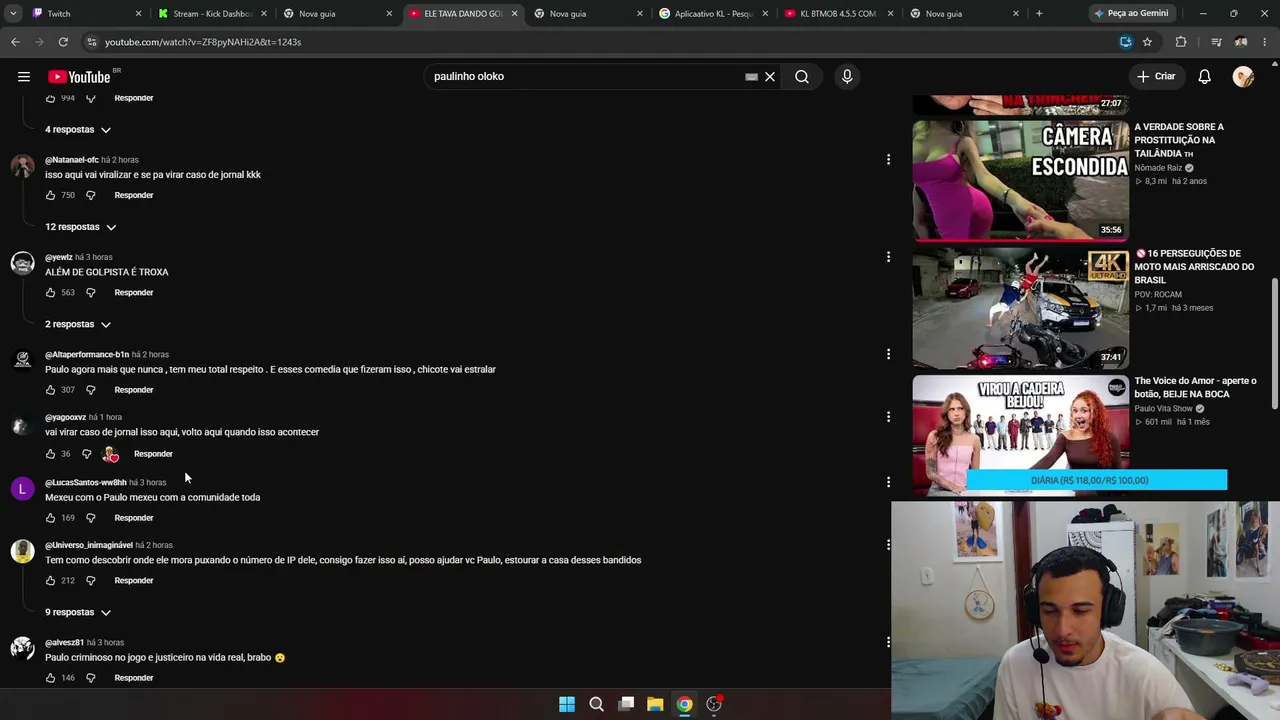Click the page vertical scrollbar
This screenshot has height=720, width=1280.
pos(1274,344)
